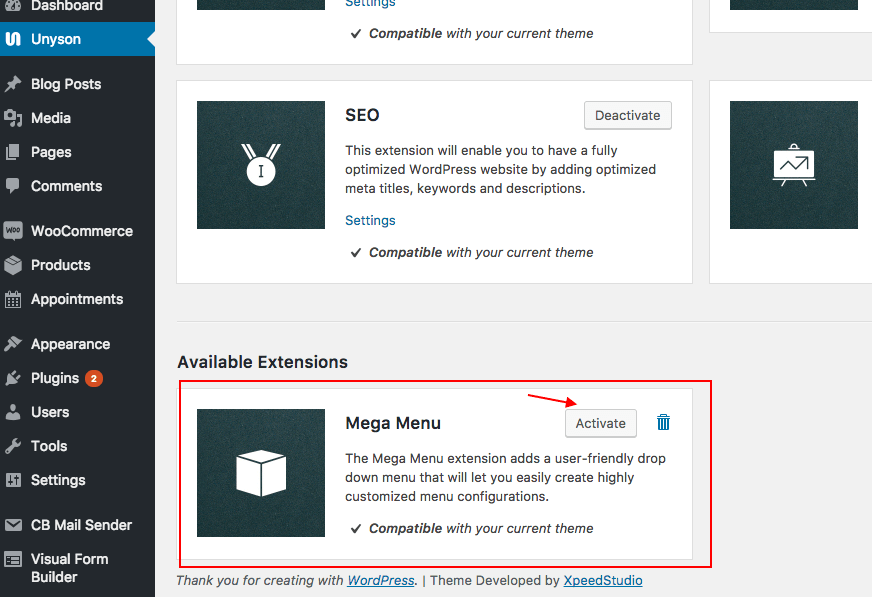Click the Settings sliders icon in sidebar
The height and width of the screenshot is (597, 872).
[13, 480]
